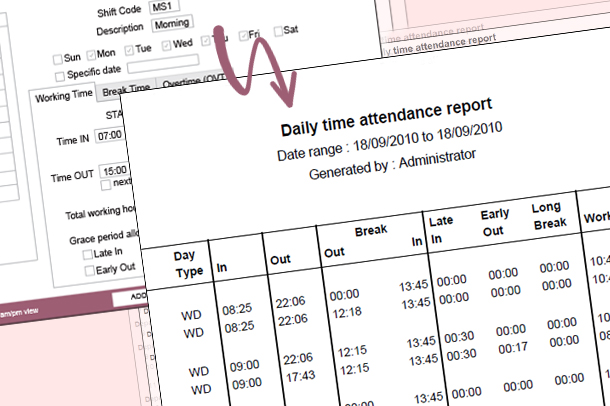Click the Date range line of report
The height and width of the screenshot is (406, 610).
(x=389, y=141)
